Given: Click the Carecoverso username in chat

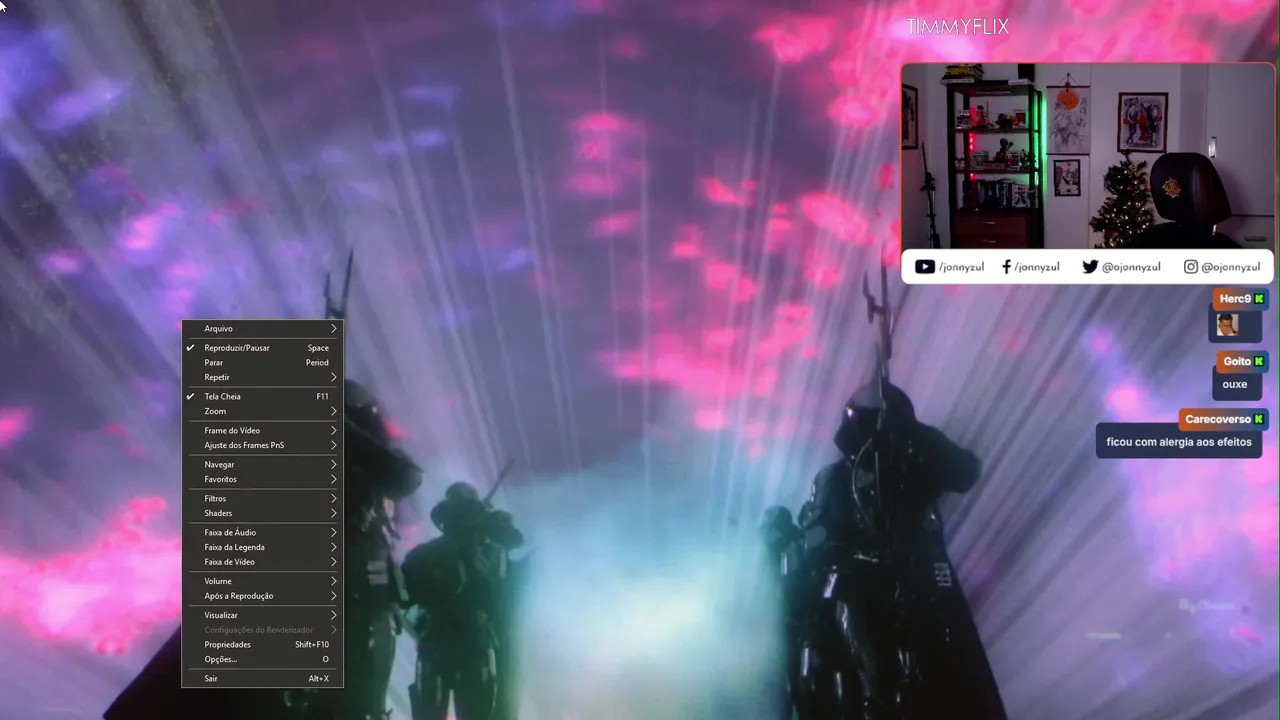Looking at the screenshot, I should tap(1218, 419).
